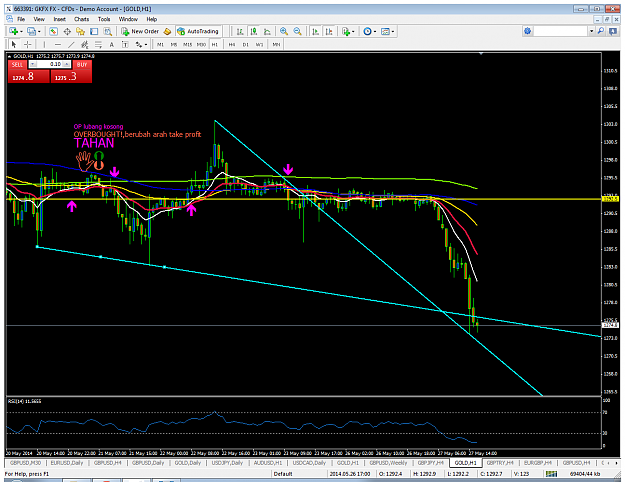Open the Insert menu
Viewport: 625px width, 482px height.
pos(59,19)
